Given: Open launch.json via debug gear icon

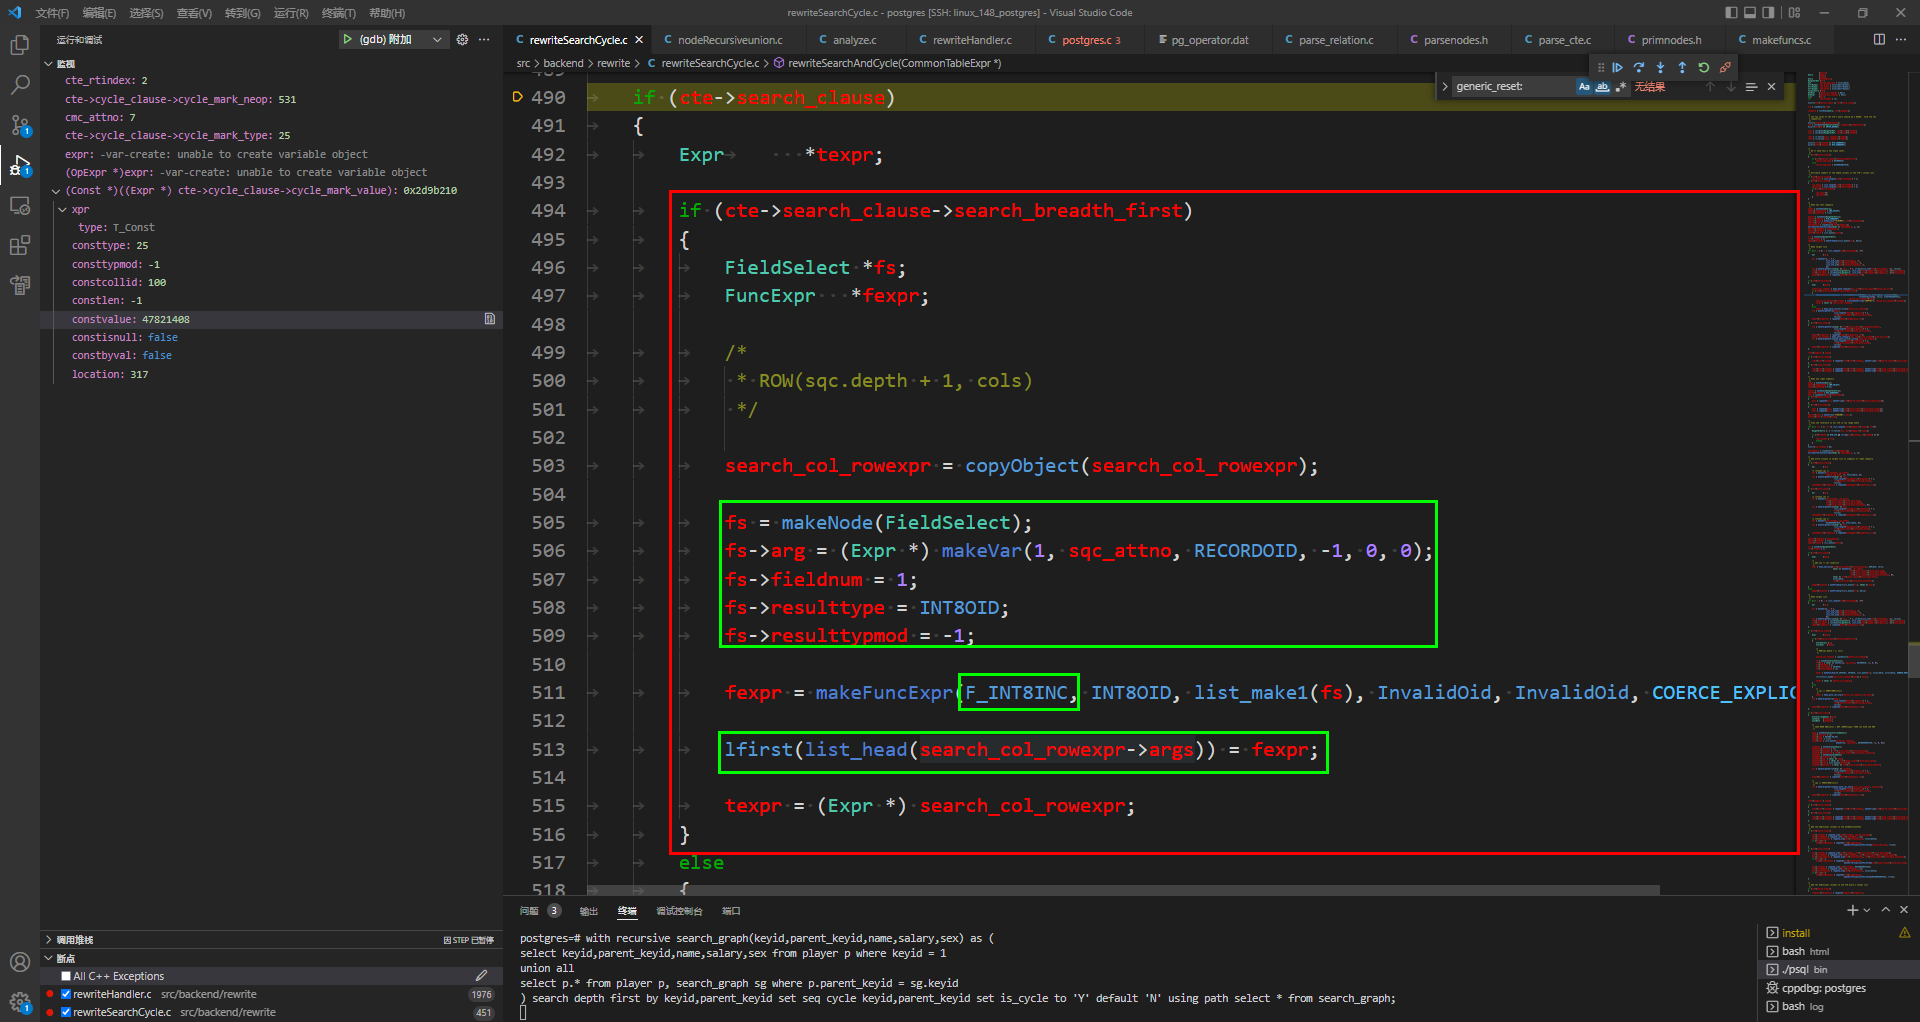Looking at the screenshot, I should point(462,39).
